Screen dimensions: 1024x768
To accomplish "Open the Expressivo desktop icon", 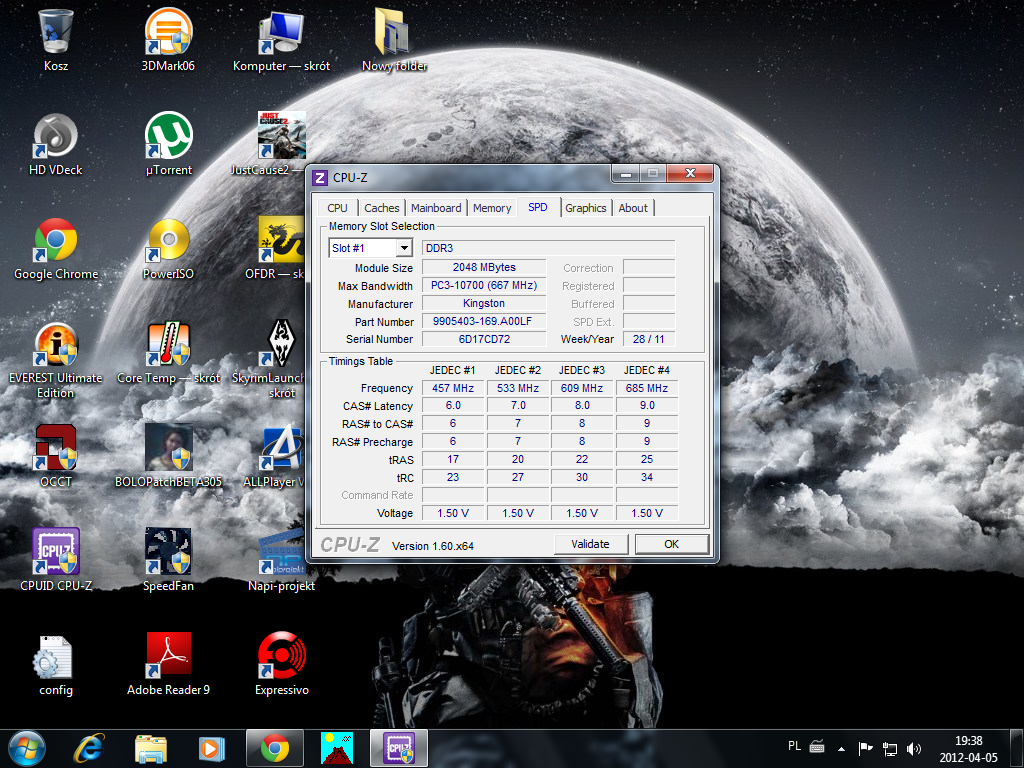I will [x=281, y=657].
